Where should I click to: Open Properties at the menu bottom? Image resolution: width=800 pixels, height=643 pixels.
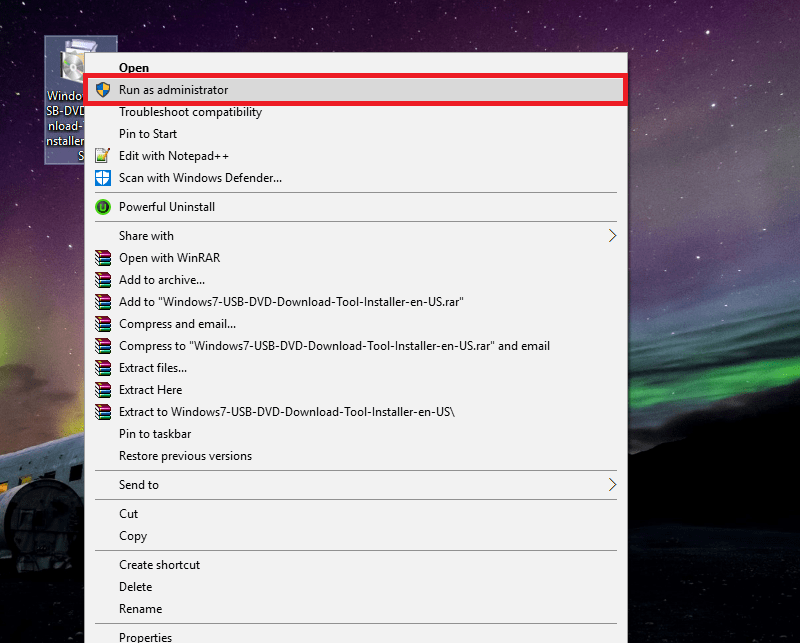356,636
